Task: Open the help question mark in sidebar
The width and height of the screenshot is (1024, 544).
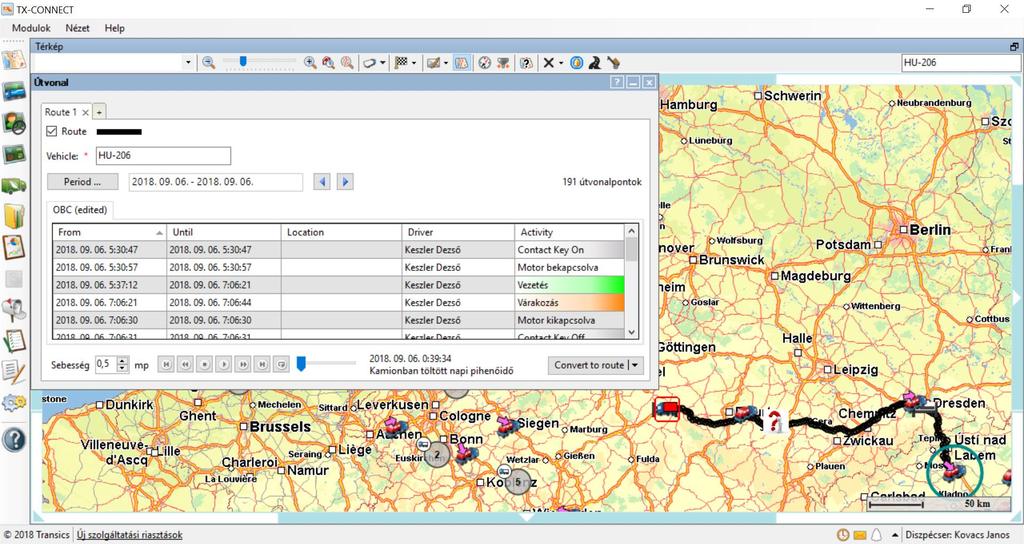Action: [x=14, y=440]
